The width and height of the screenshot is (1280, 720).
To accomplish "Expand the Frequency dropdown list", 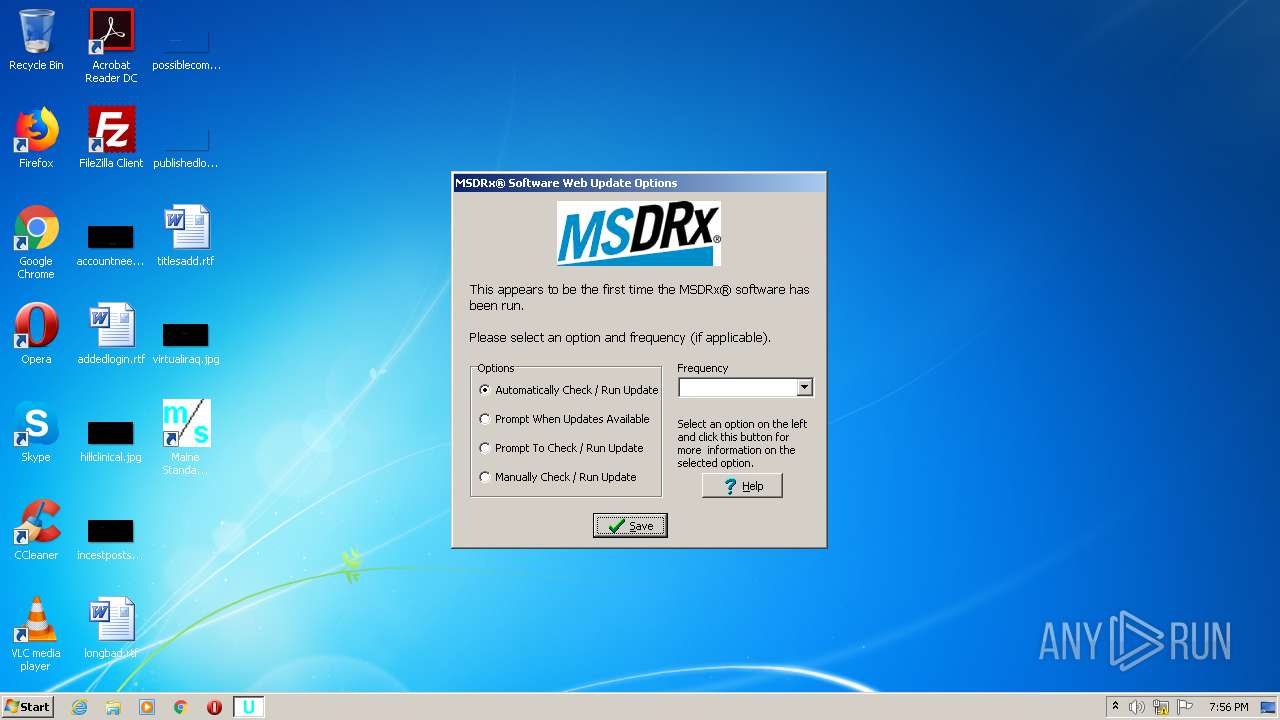I will (x=804, y=387).
